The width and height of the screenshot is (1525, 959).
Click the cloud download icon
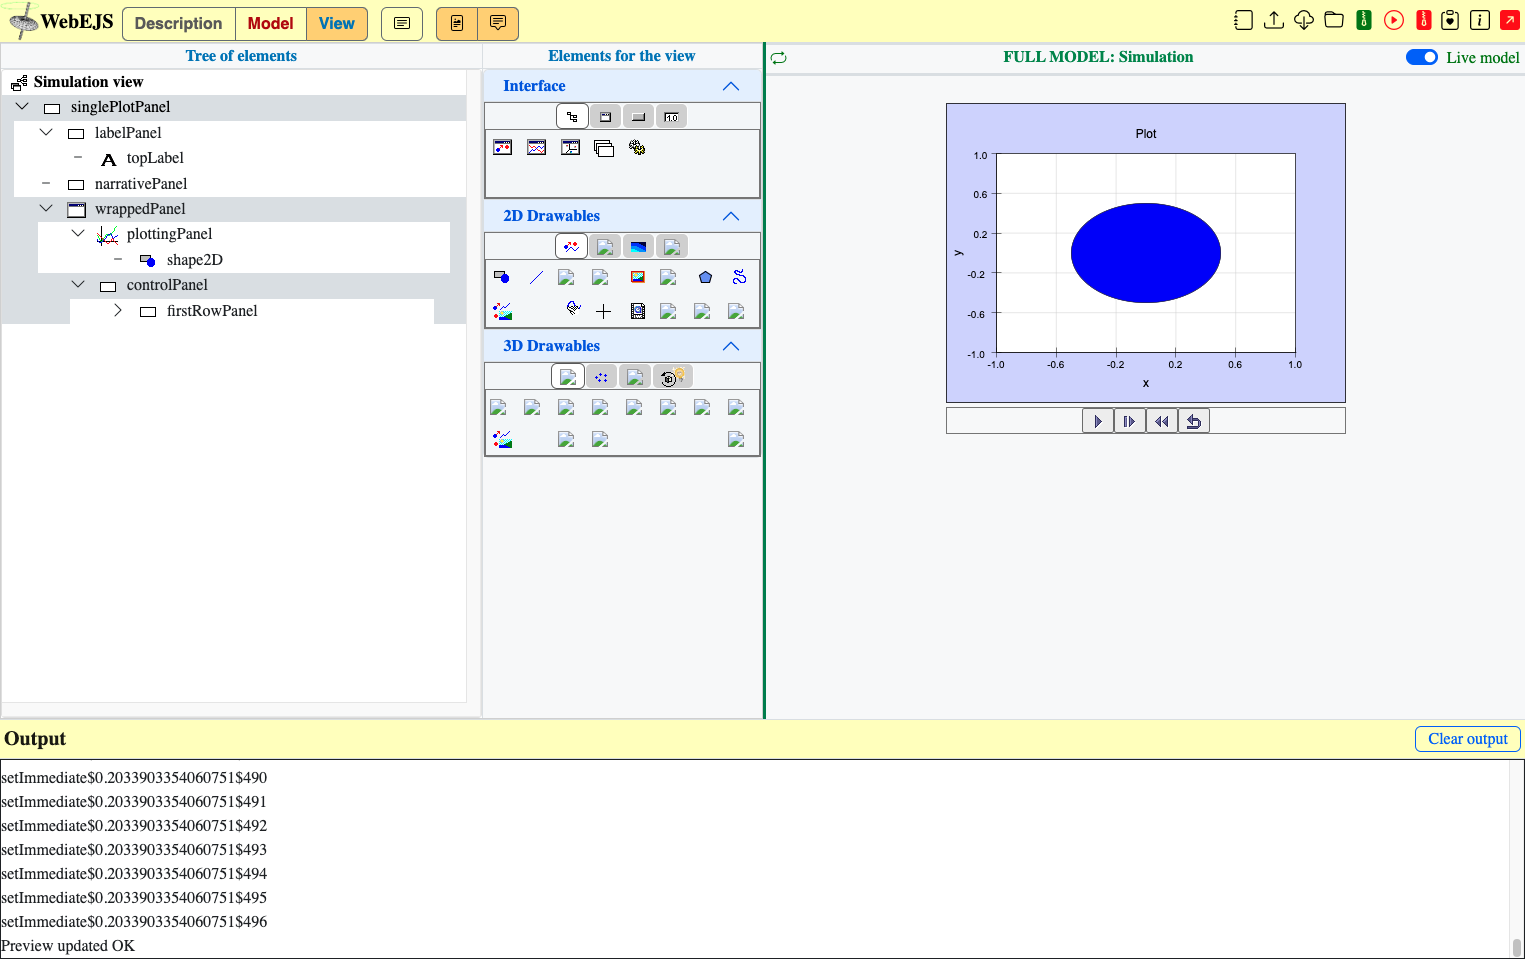coord(1303,20)
